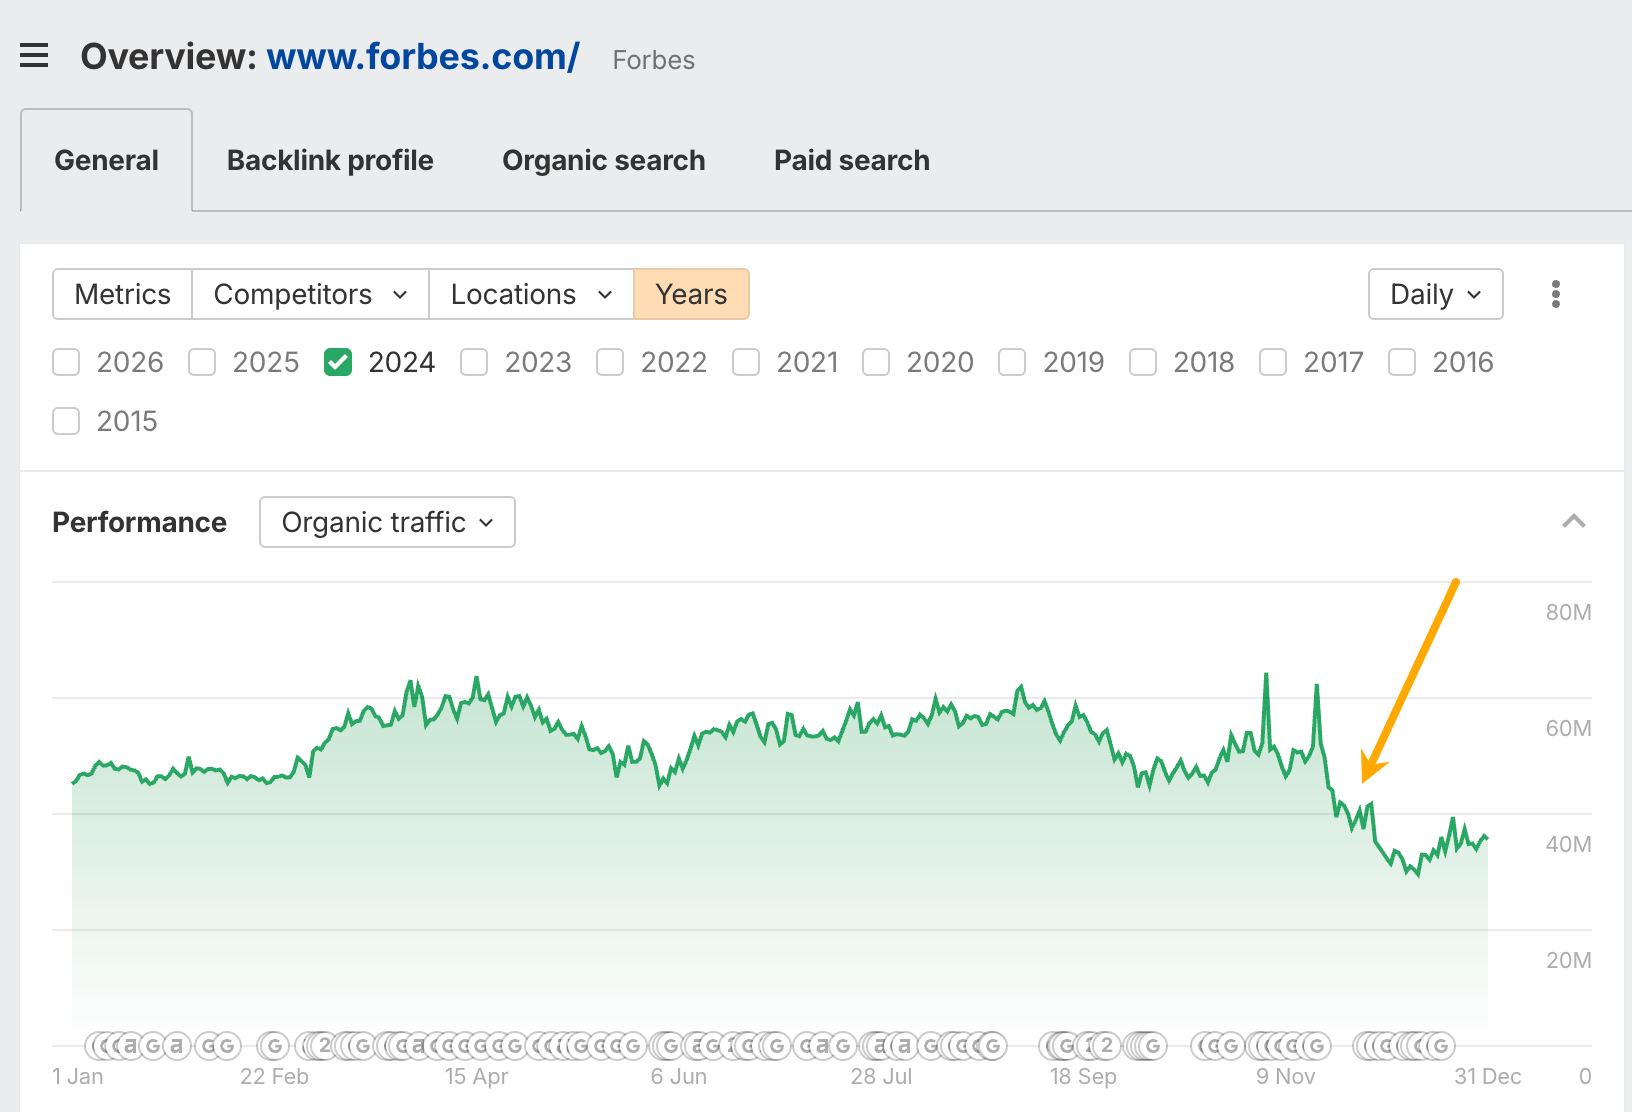Enable the 2020 year checkbox

click(x=876, y=362)
